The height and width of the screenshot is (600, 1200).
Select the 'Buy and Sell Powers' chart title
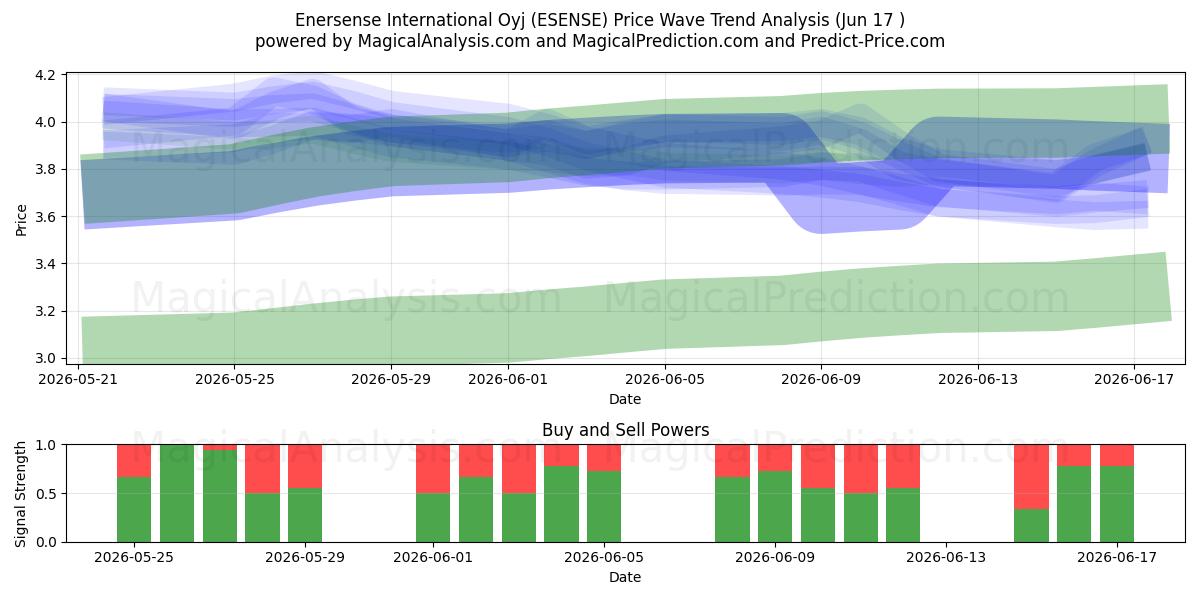pyautogui.click(x=626, y=430)
